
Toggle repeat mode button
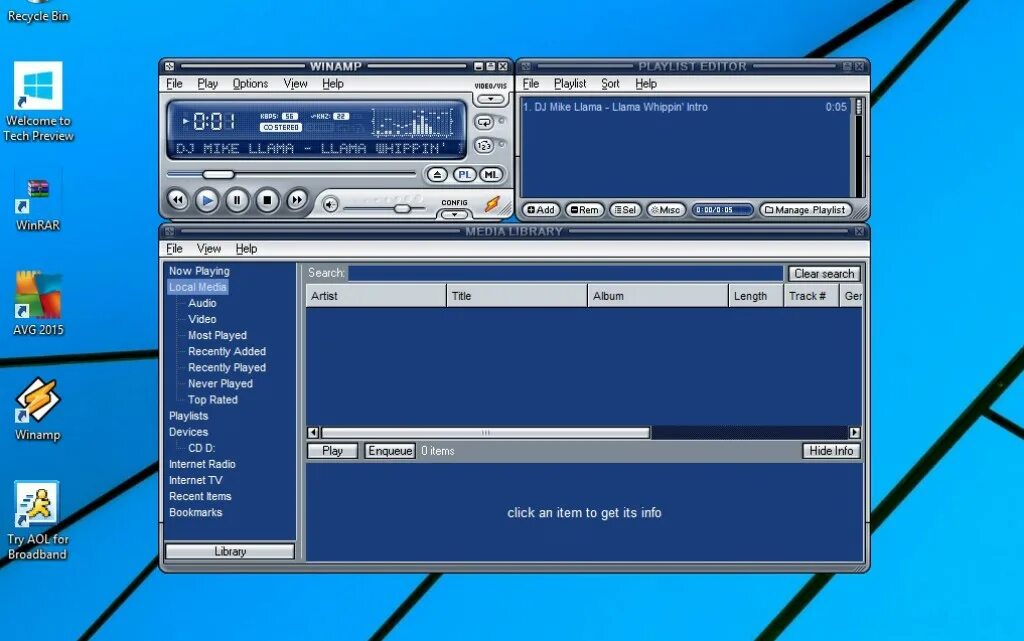pos(484,122)
